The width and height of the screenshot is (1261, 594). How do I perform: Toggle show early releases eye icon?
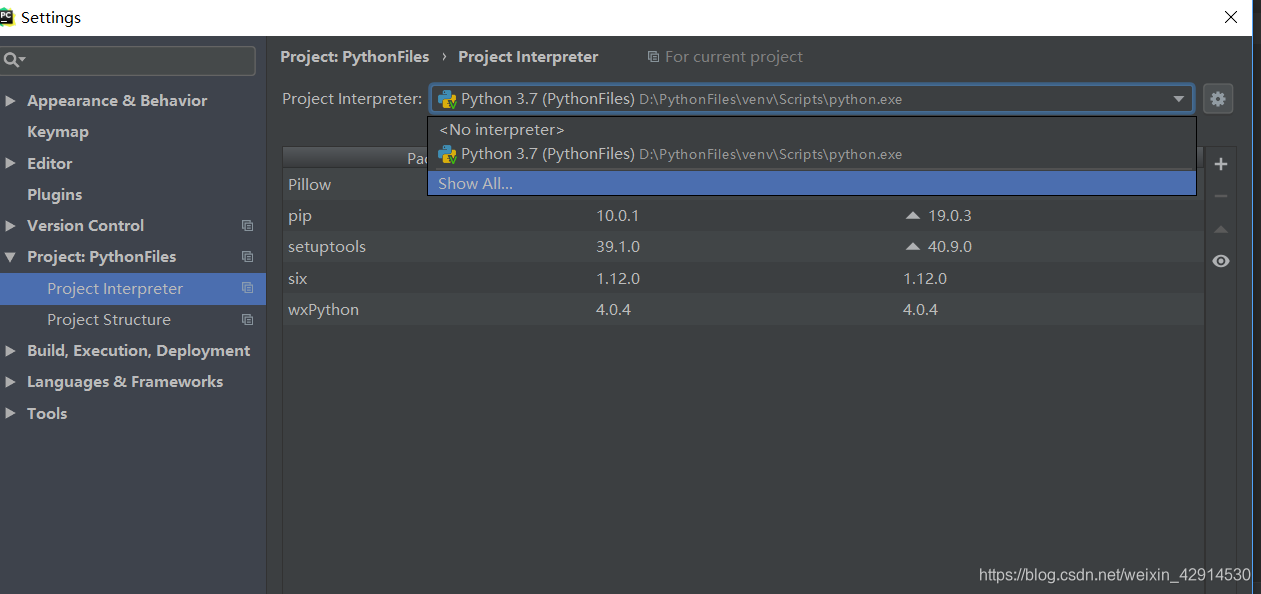1220,261
